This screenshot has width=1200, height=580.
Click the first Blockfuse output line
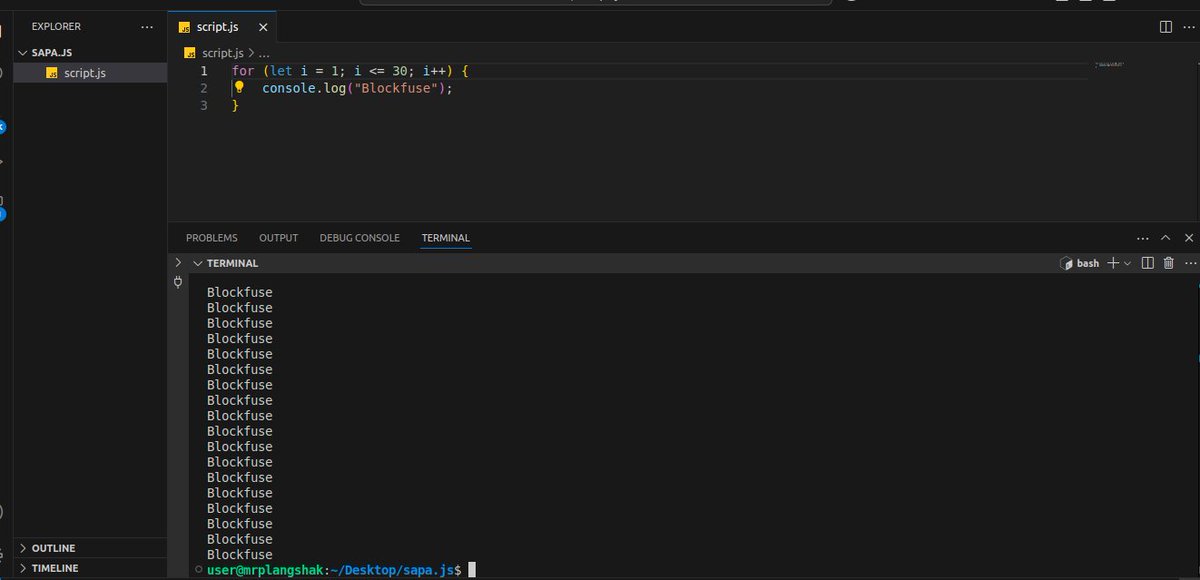point(240,292)
